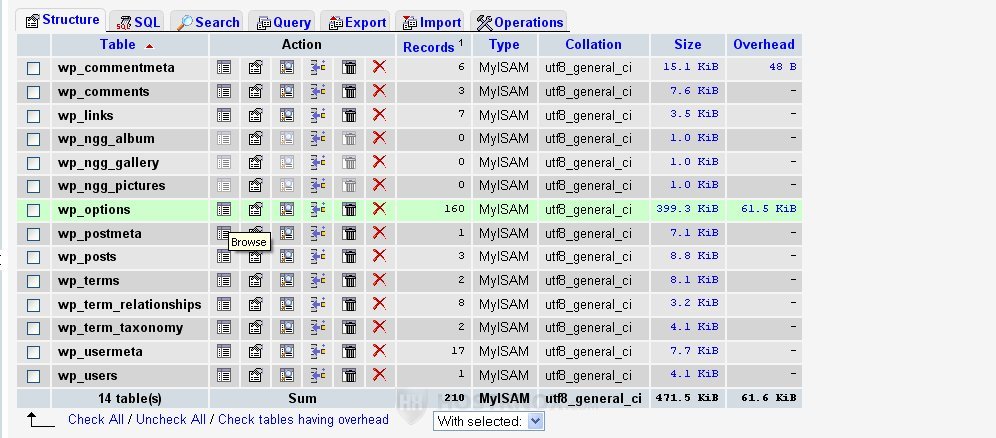Drop the wp_terms table

coord(379,280)
